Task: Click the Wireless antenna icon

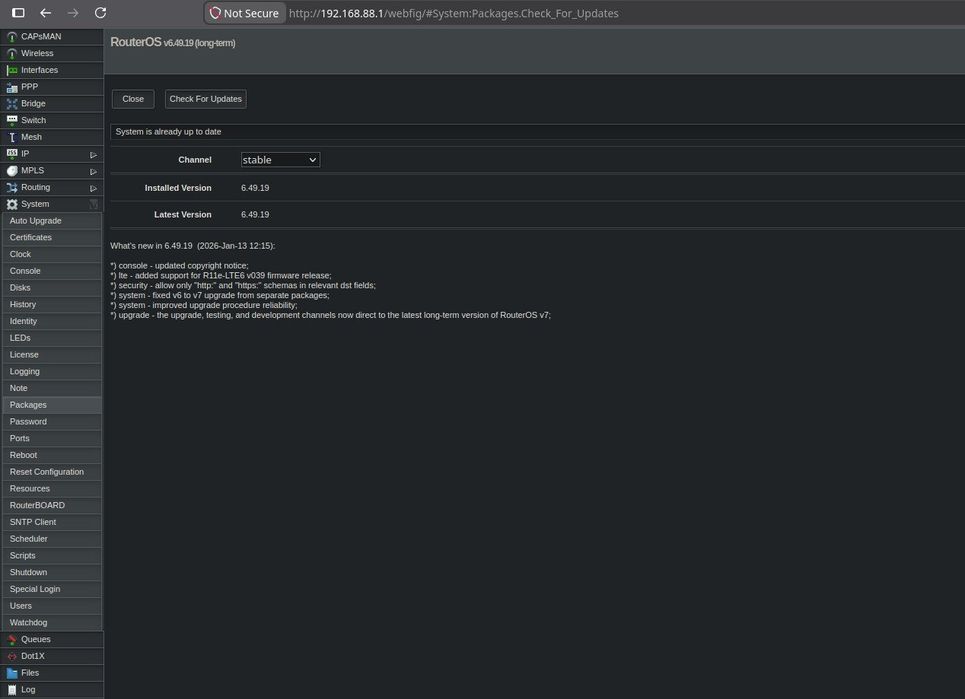Action: [12, 54]
